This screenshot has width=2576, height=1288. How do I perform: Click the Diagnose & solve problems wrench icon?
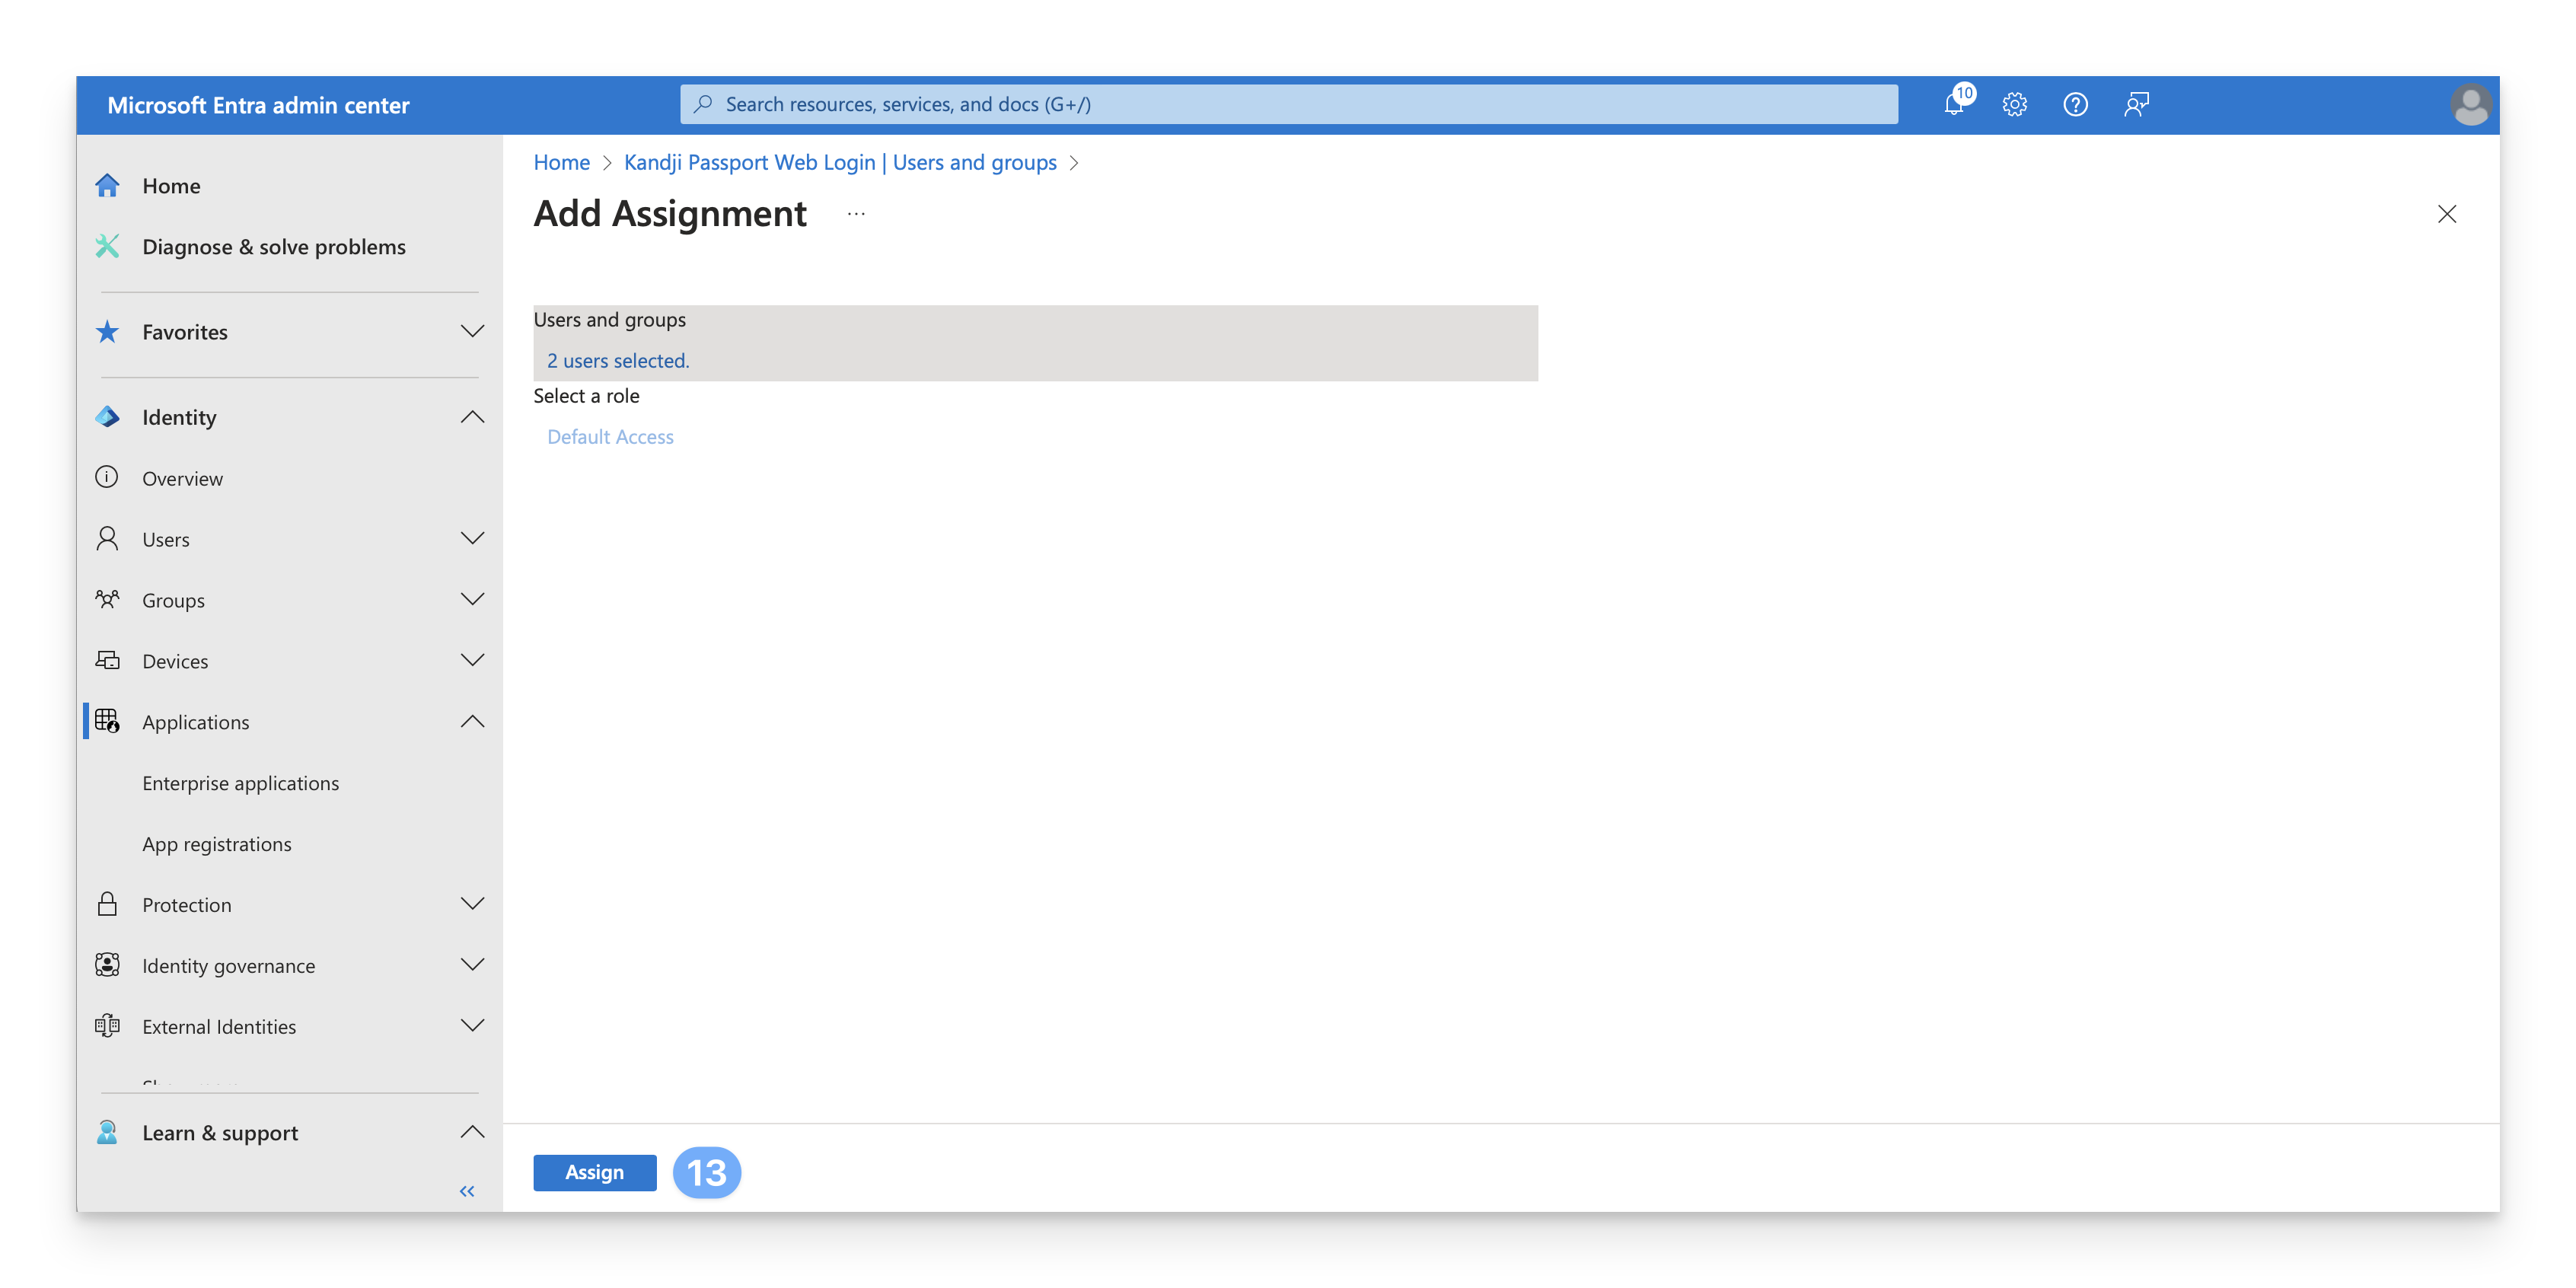point(108,247)
